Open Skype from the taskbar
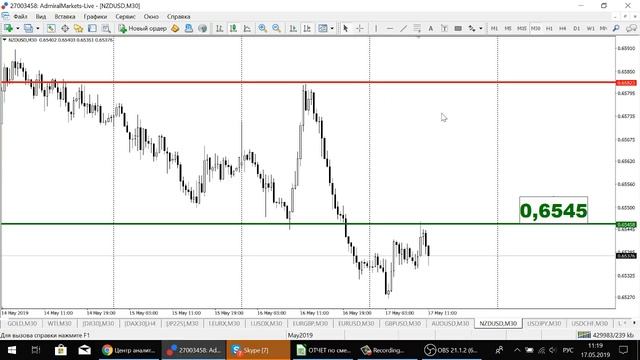Image resolution: width=640 pixels, height=360 pixels. 258,350
